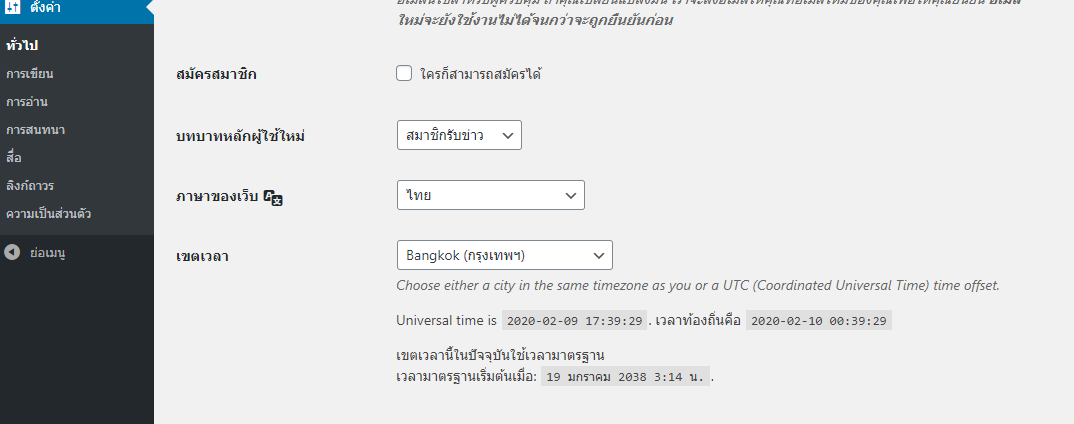
Task: Click the ใครก็สามารถสมัครได้ checkbox label text
Action: click(x=480, y=74)
